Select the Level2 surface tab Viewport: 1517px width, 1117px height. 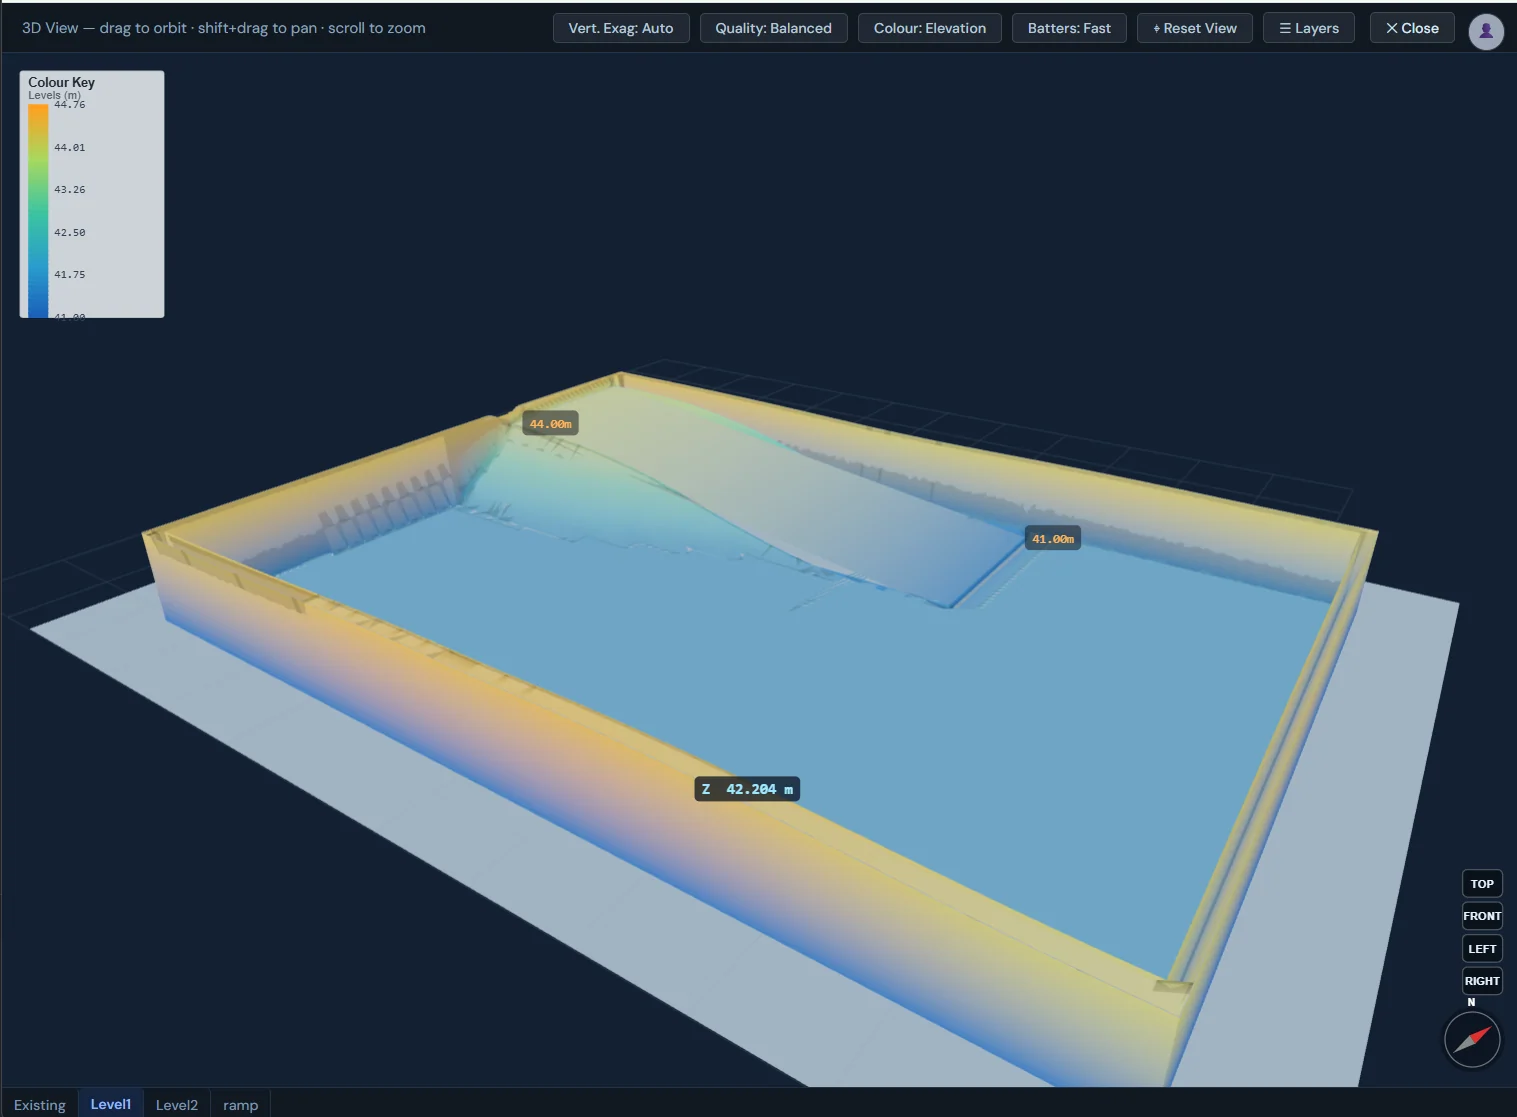tap(177, 1104)
